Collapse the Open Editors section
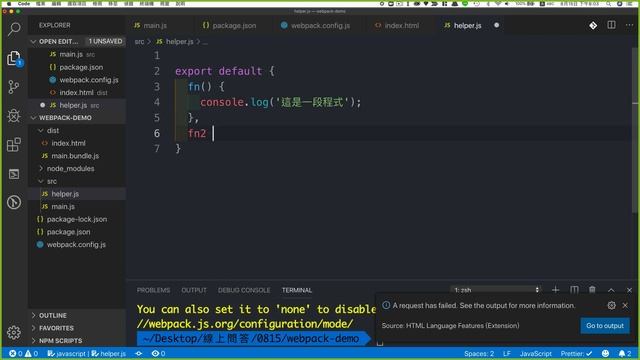The image size is (640, 360). [x=33, y=42]
